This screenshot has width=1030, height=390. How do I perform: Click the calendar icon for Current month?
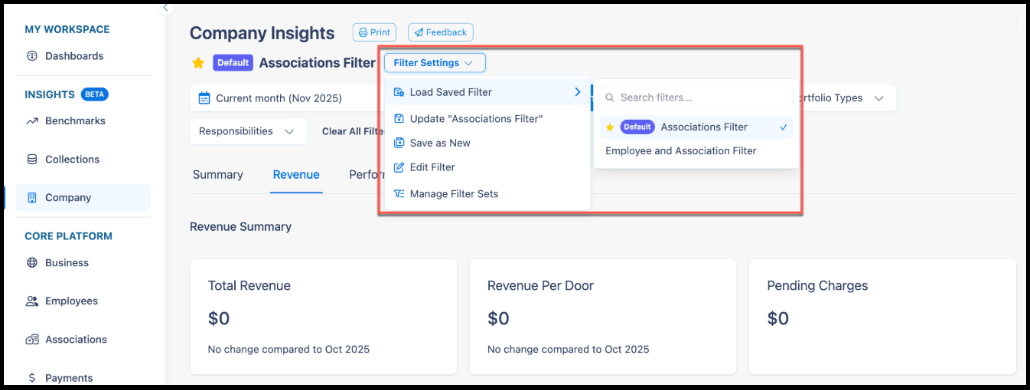click(204, 98)
